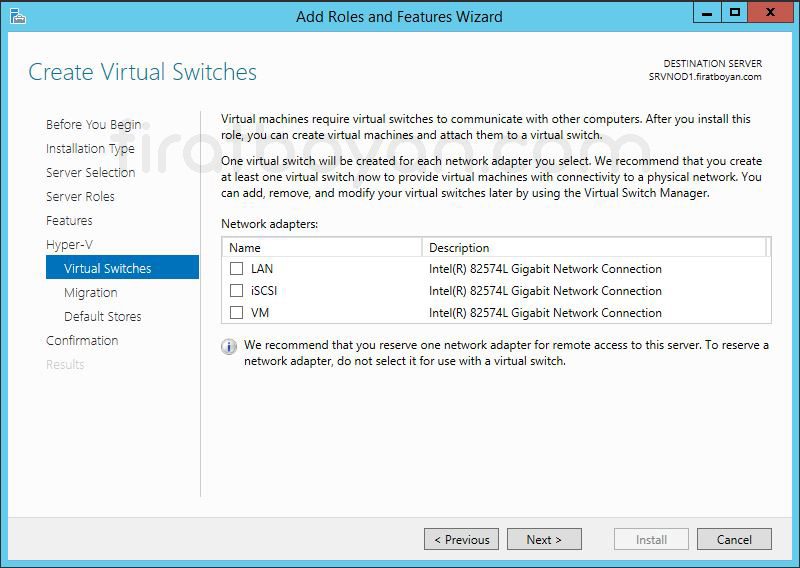Open the Migration step

[x=91, y=292]
